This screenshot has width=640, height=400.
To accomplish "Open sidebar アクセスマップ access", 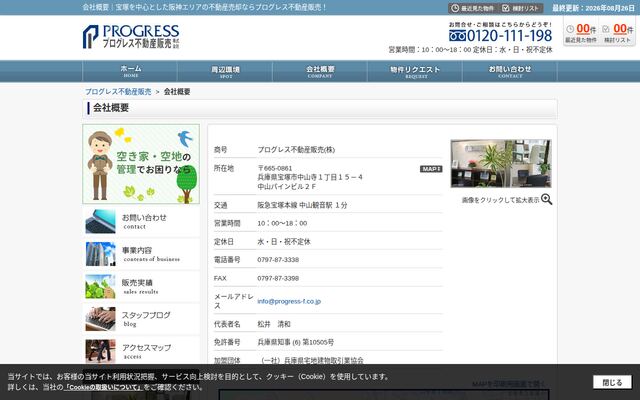I will coord(141,351).
